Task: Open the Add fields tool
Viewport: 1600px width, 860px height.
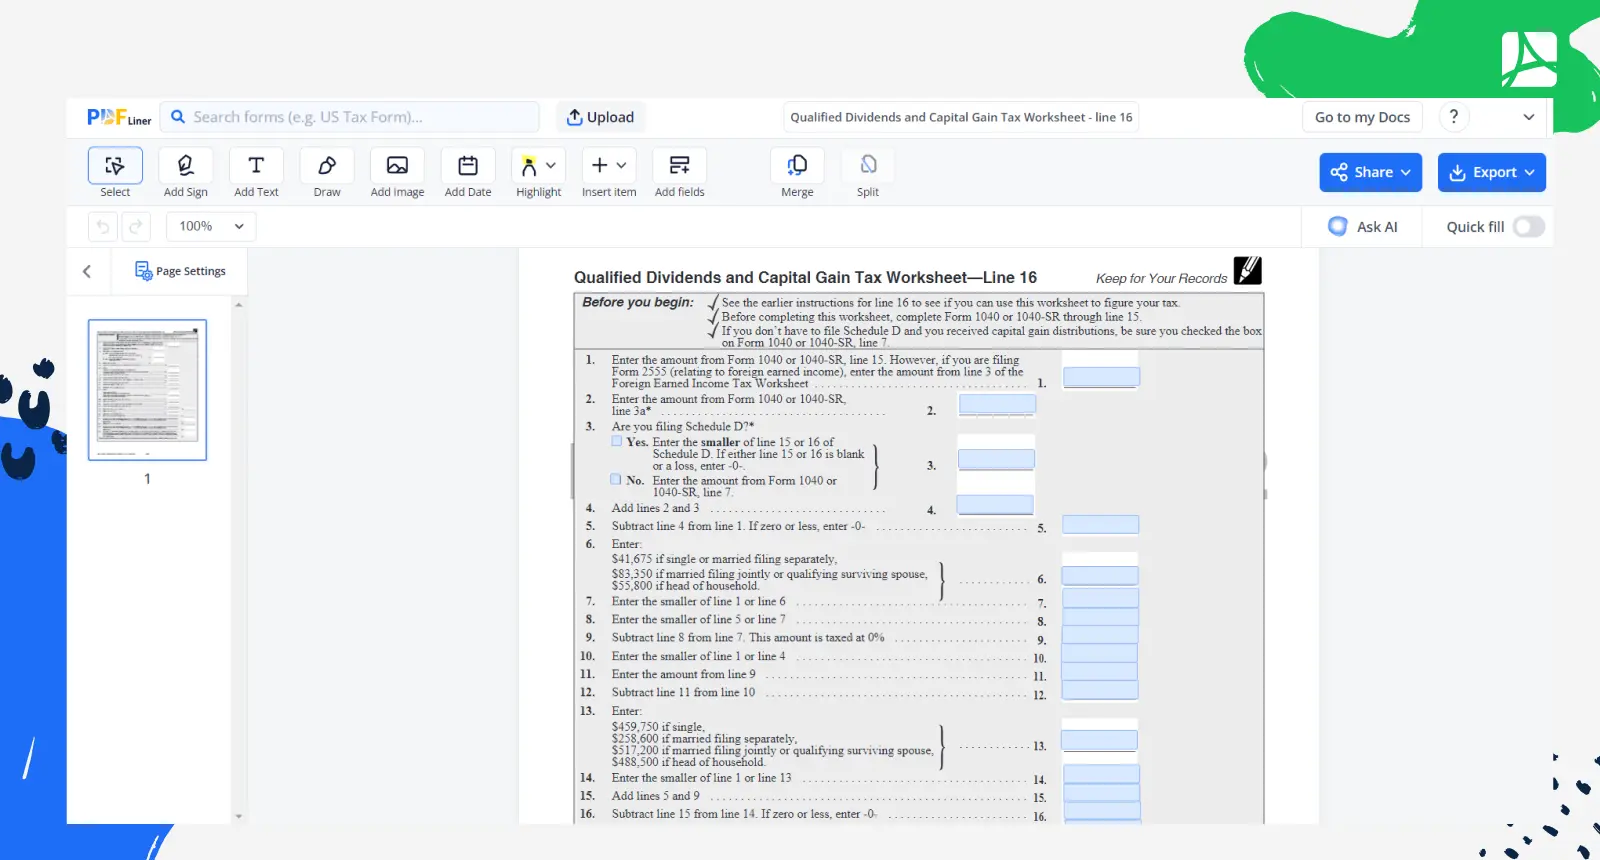Action: [680, 173]
